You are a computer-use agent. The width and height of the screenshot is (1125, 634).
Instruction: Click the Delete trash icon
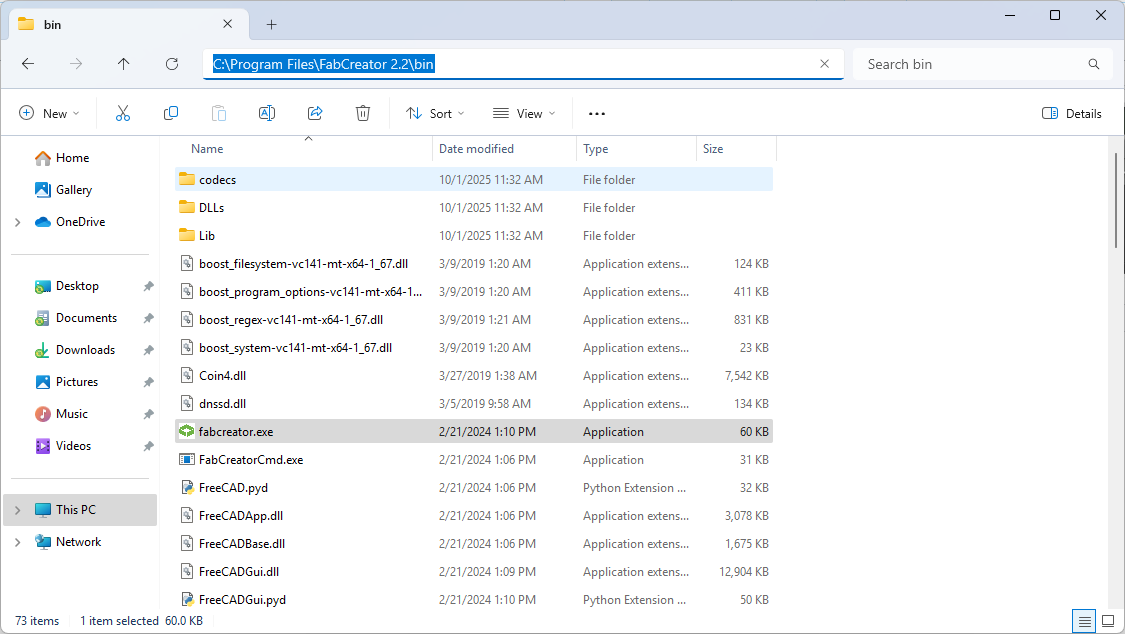[x=363, y=114]
